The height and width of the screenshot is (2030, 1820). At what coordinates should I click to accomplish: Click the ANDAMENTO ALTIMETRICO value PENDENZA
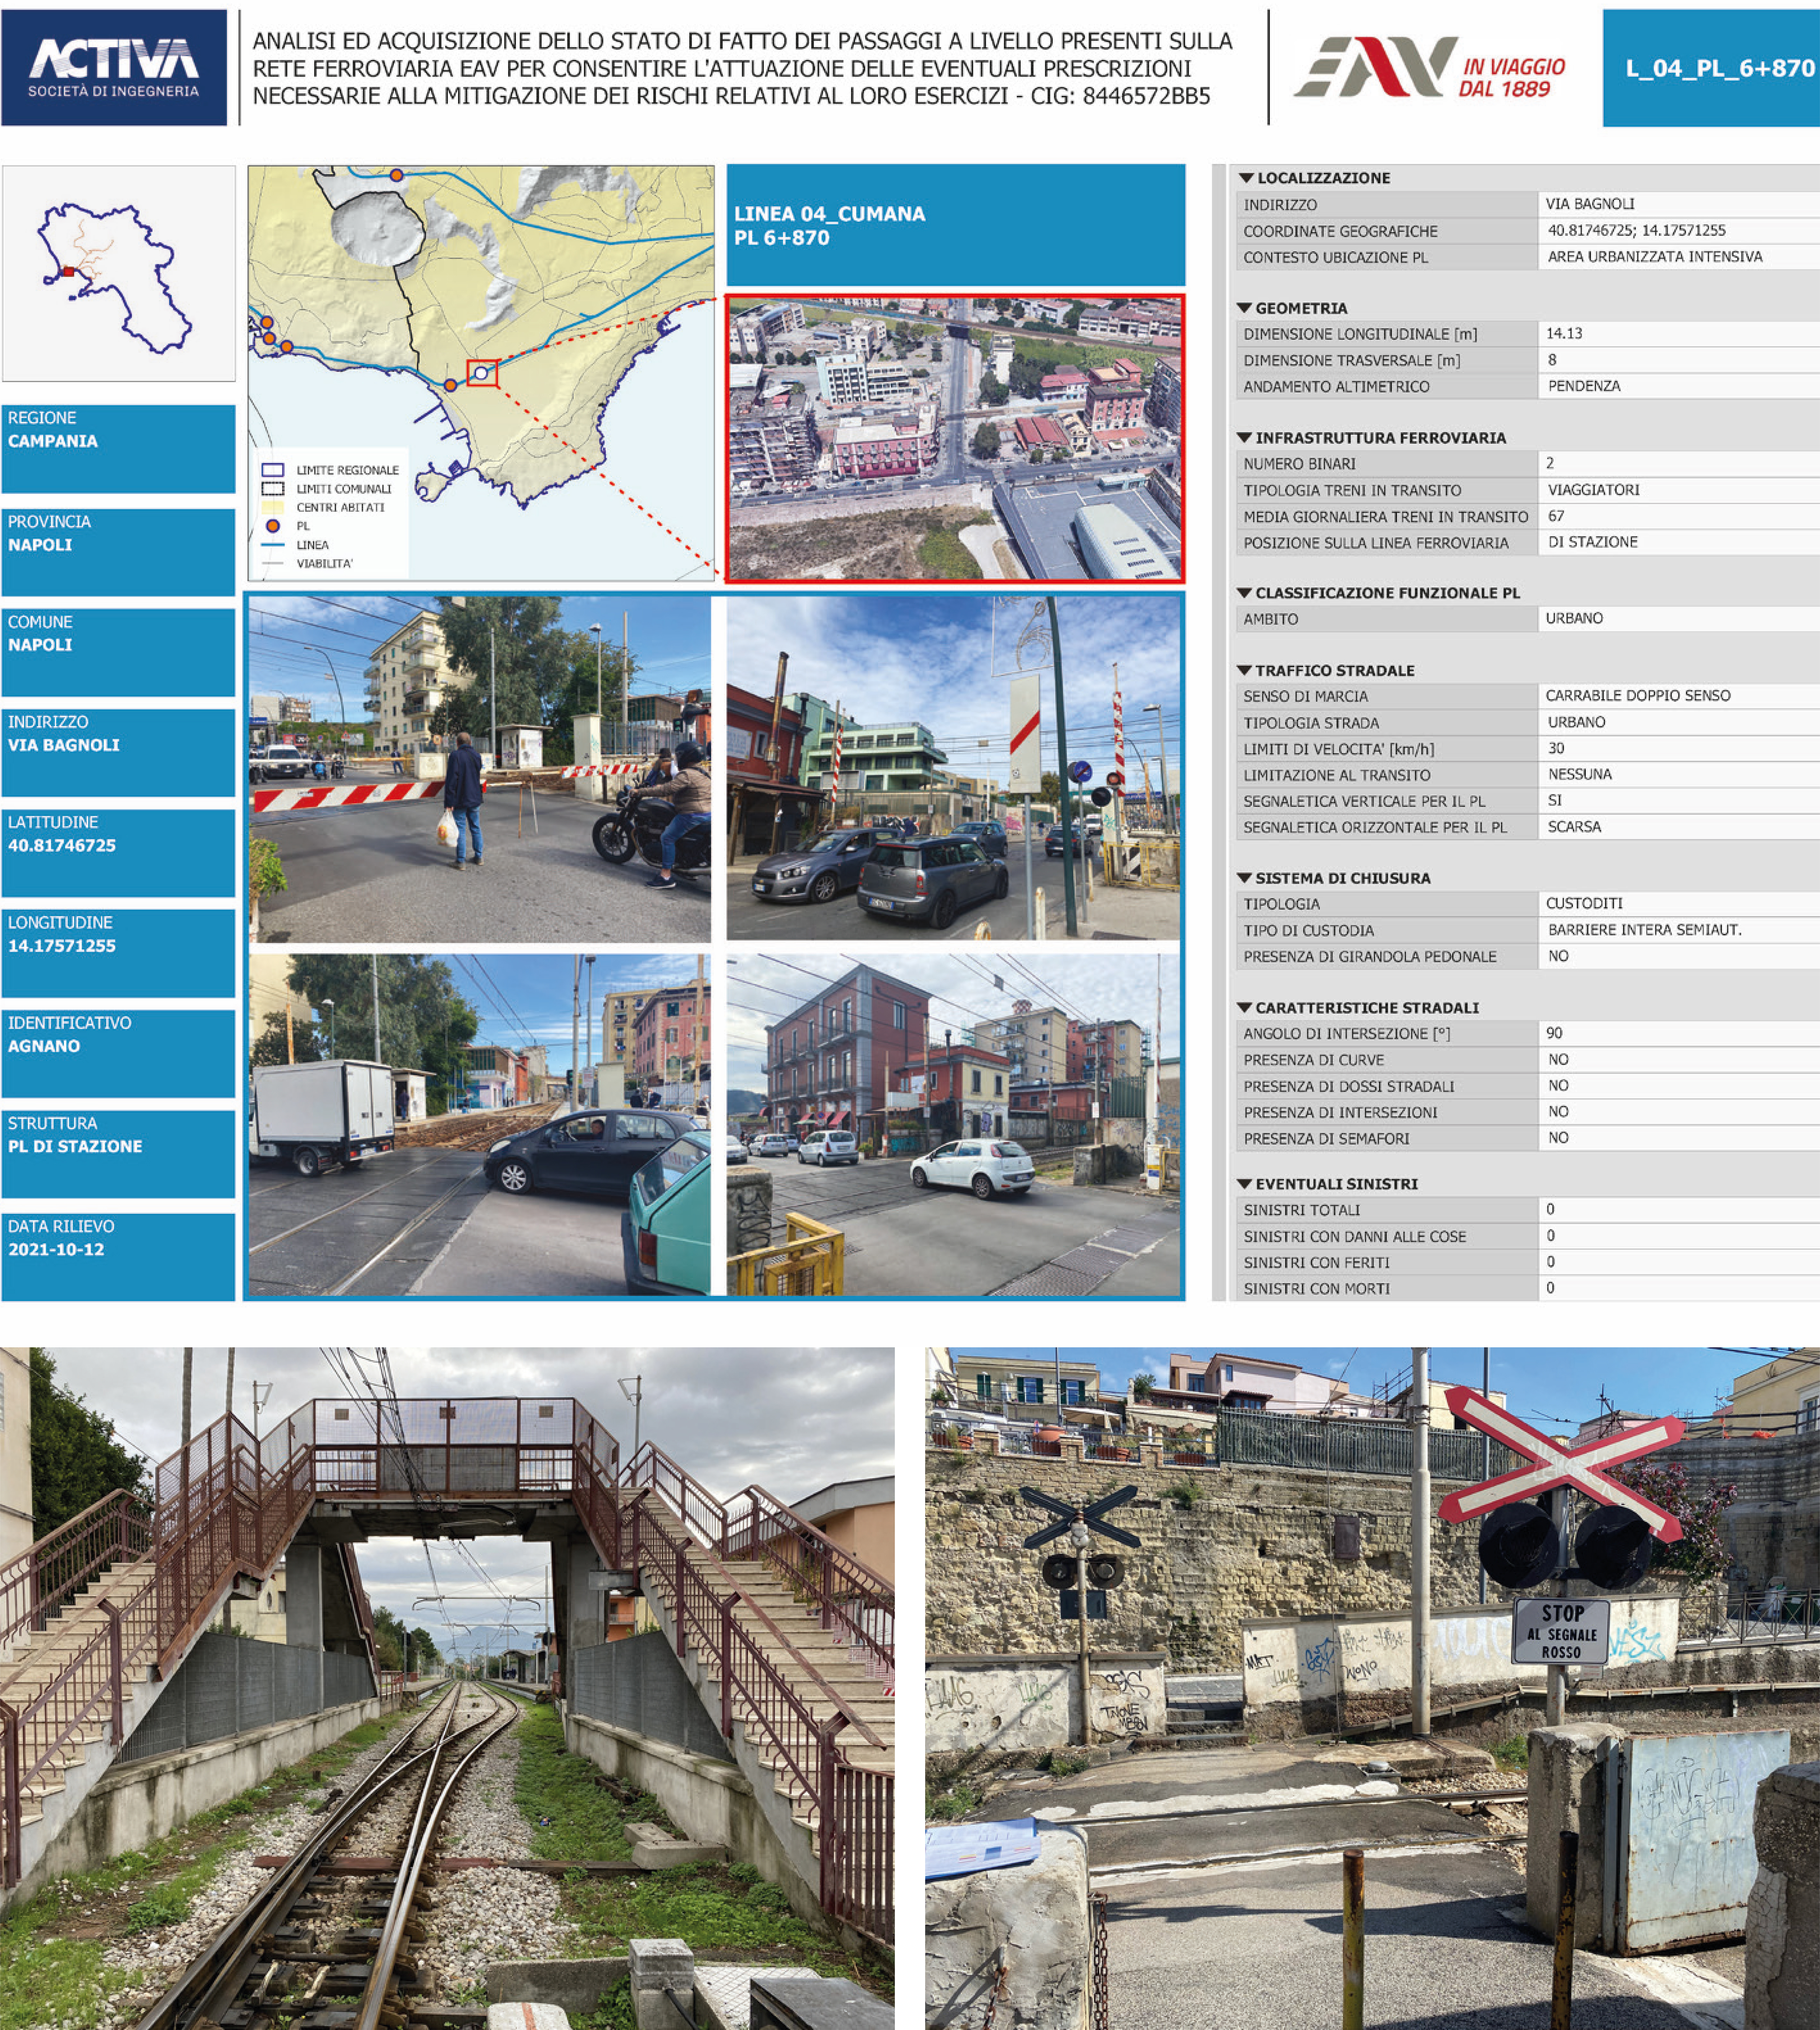(1584, 386)
